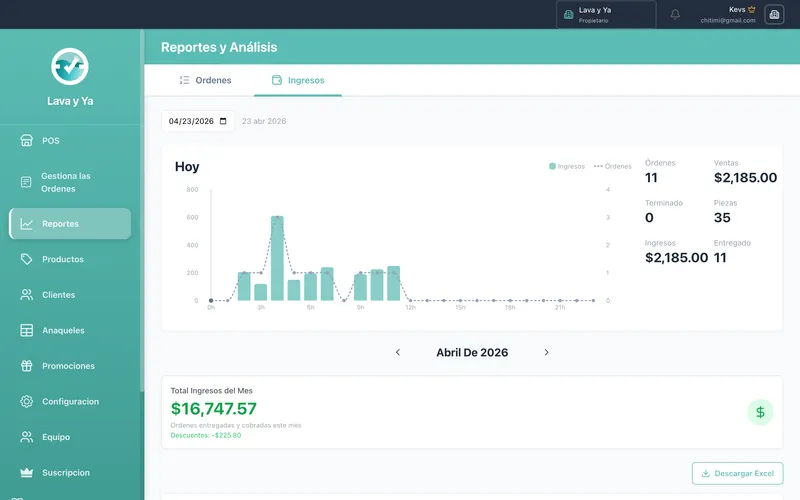
Task: Click the user avatar icon top right
Action: tap(774, 14)
